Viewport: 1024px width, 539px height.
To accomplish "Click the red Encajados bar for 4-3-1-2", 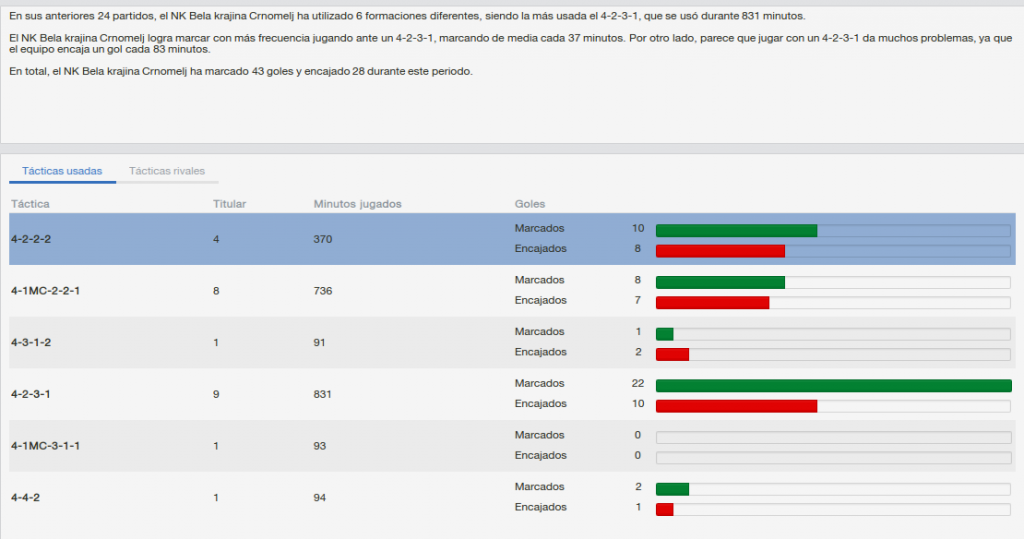I will click(x=673, y=354).
